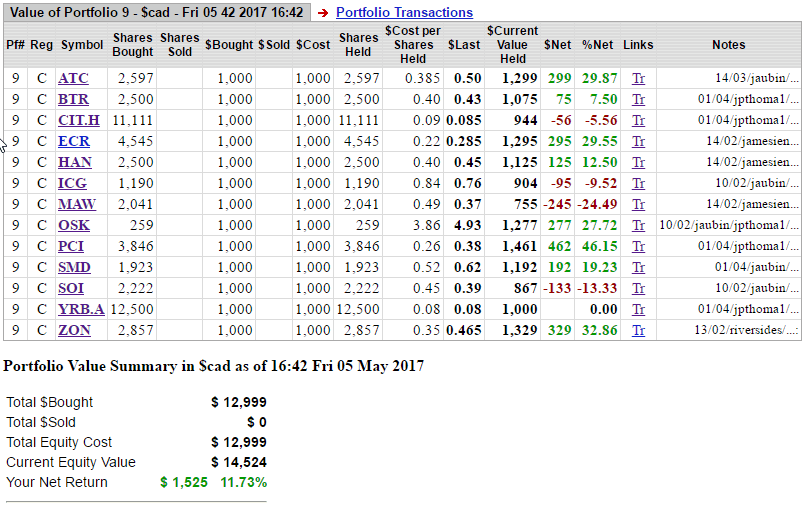Select the PCI symbol link

[x=72, y=246]
